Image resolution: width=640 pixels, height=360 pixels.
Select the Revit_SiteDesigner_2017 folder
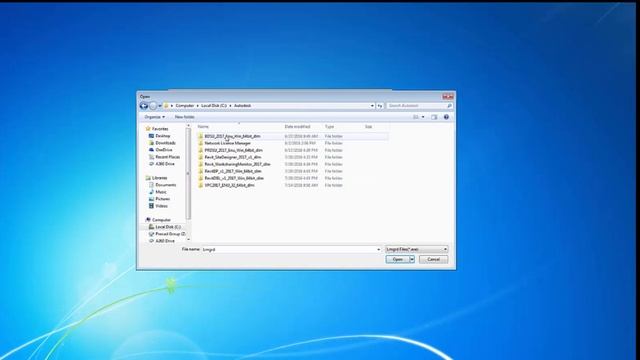coord(292,157)
